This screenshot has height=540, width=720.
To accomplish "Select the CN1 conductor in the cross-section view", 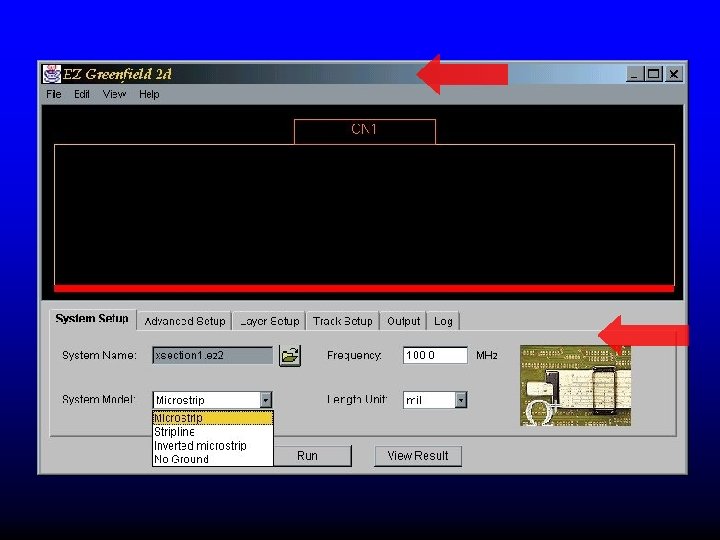I will 365,131.
